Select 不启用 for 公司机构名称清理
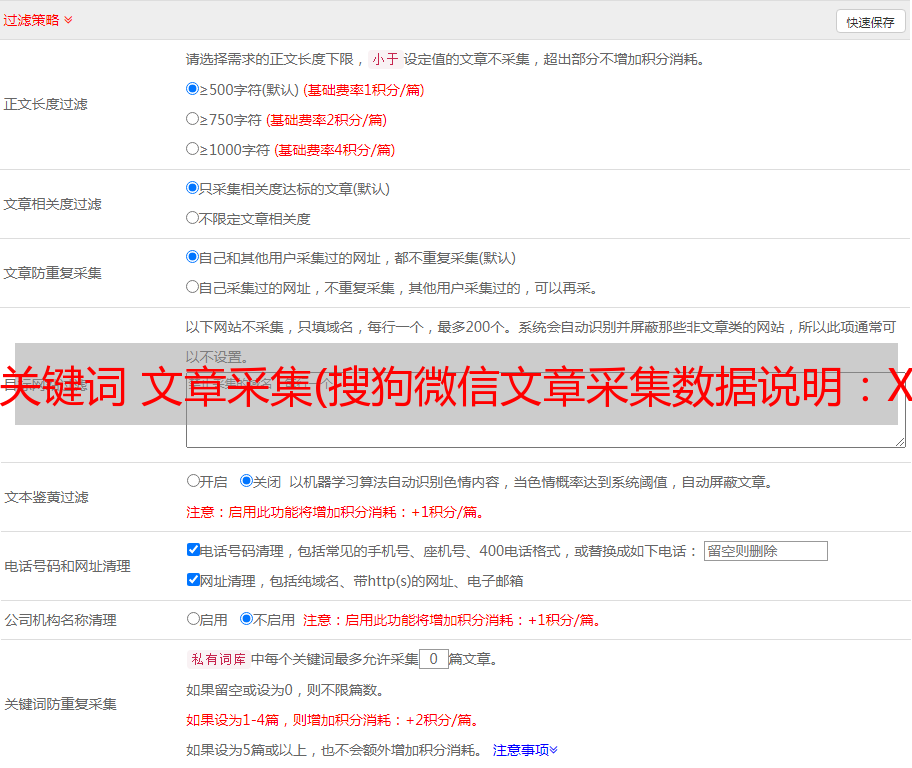912x768 pixels. pos(246,619)
